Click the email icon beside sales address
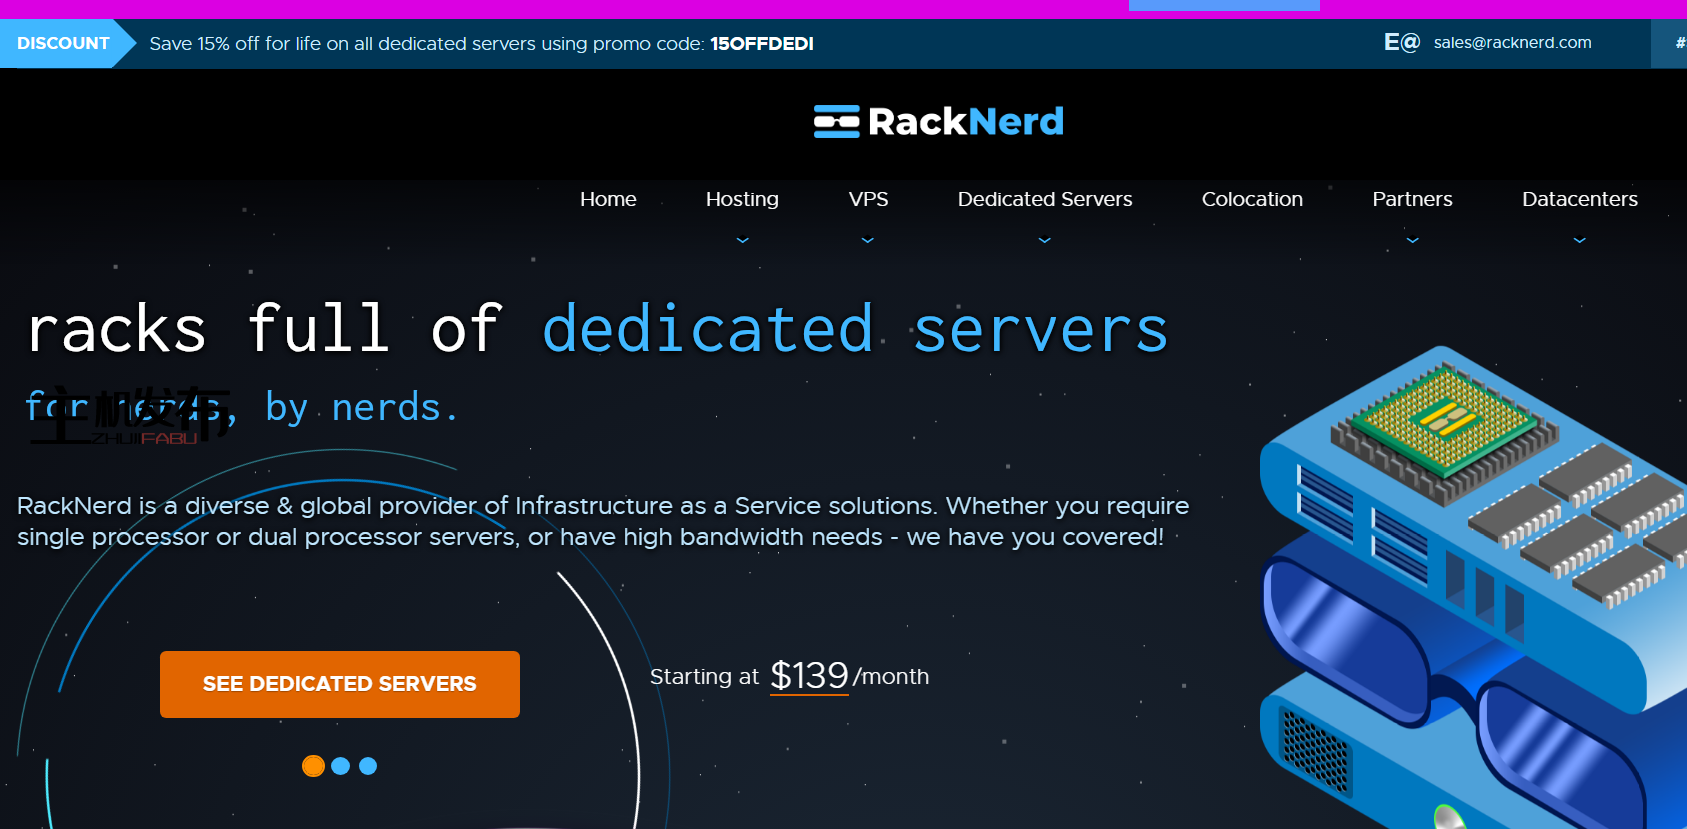1687x829 pixels. 1401,42
